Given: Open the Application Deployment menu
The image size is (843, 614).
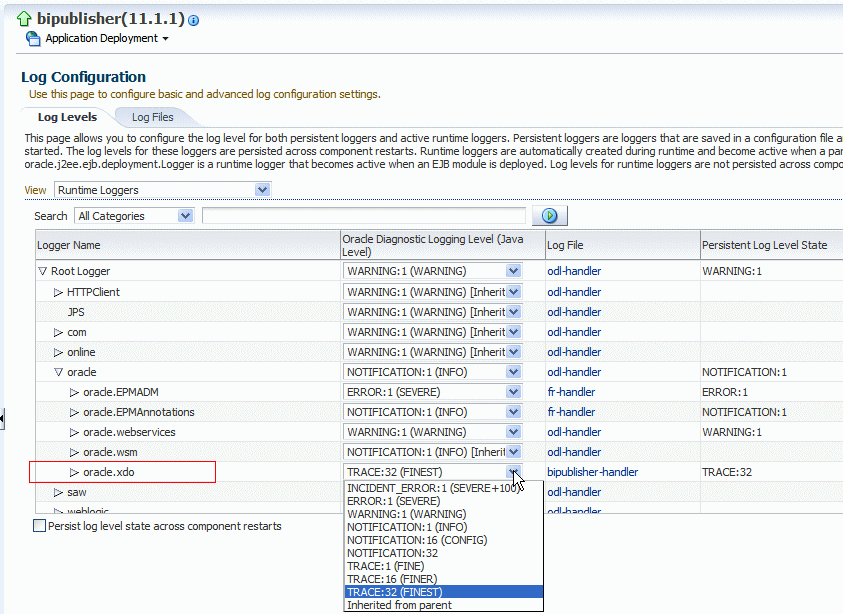Looking at the screenshot, I should click(x=107, y=38).
